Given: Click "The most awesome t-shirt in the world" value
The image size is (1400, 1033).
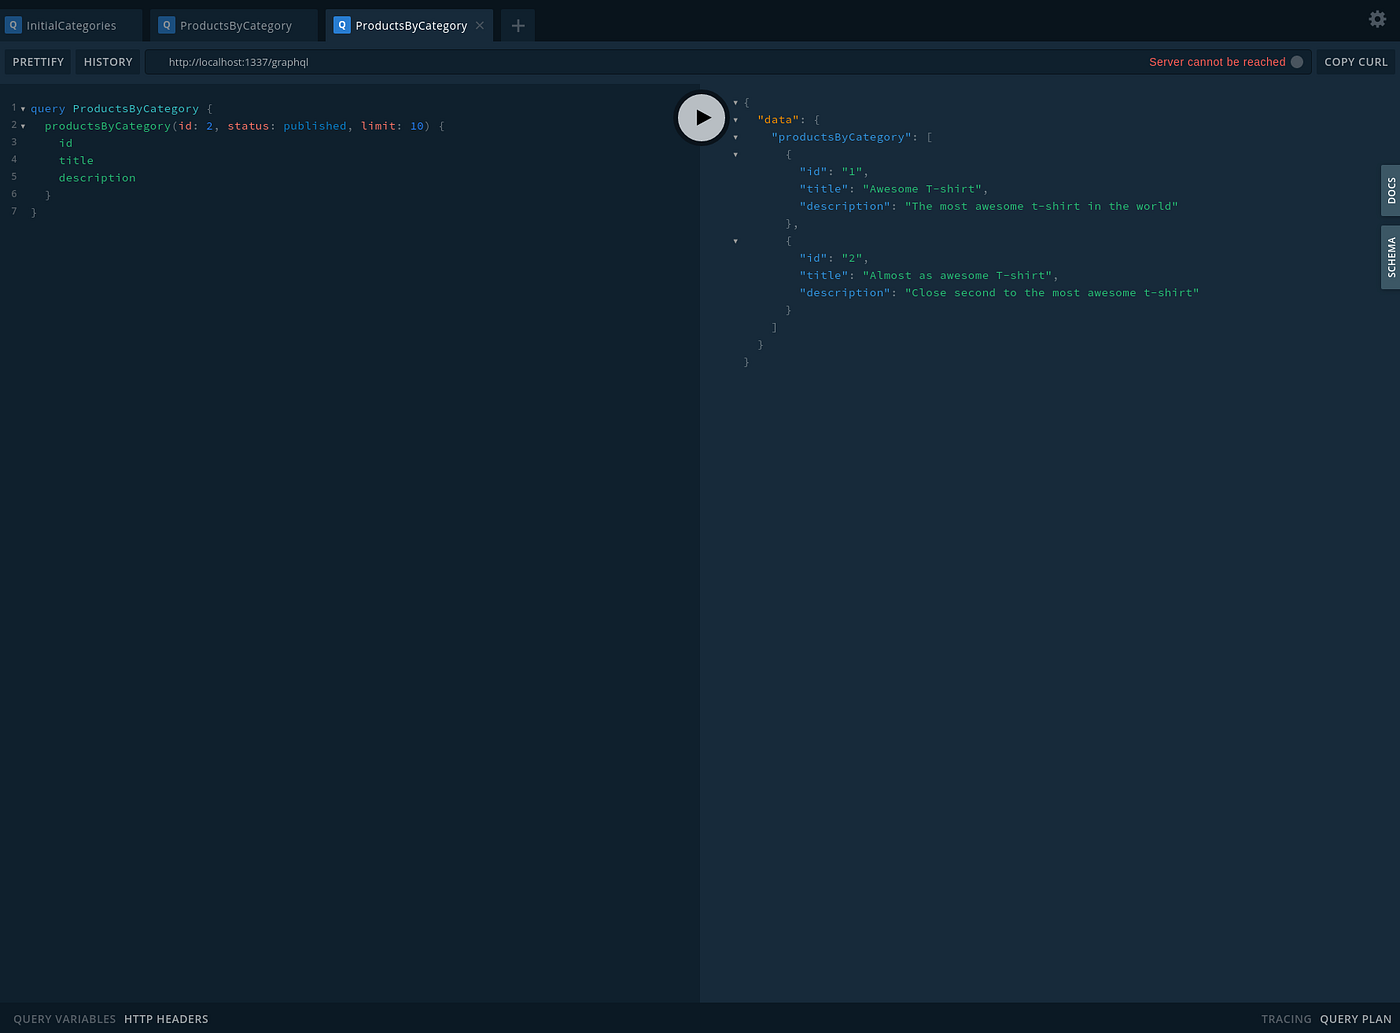Looking at the screenshot, I should point(1042,206).
